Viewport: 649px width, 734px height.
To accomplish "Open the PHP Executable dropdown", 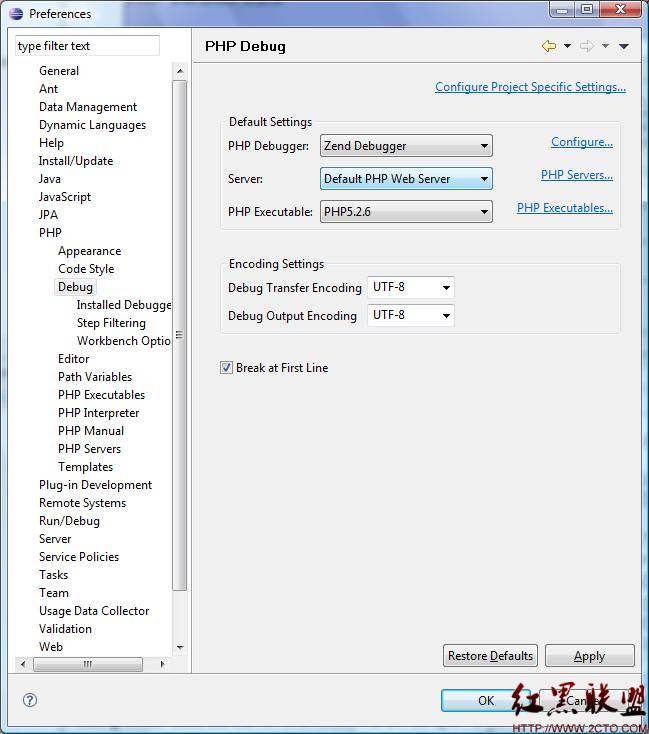I will (x=406, y=212).
